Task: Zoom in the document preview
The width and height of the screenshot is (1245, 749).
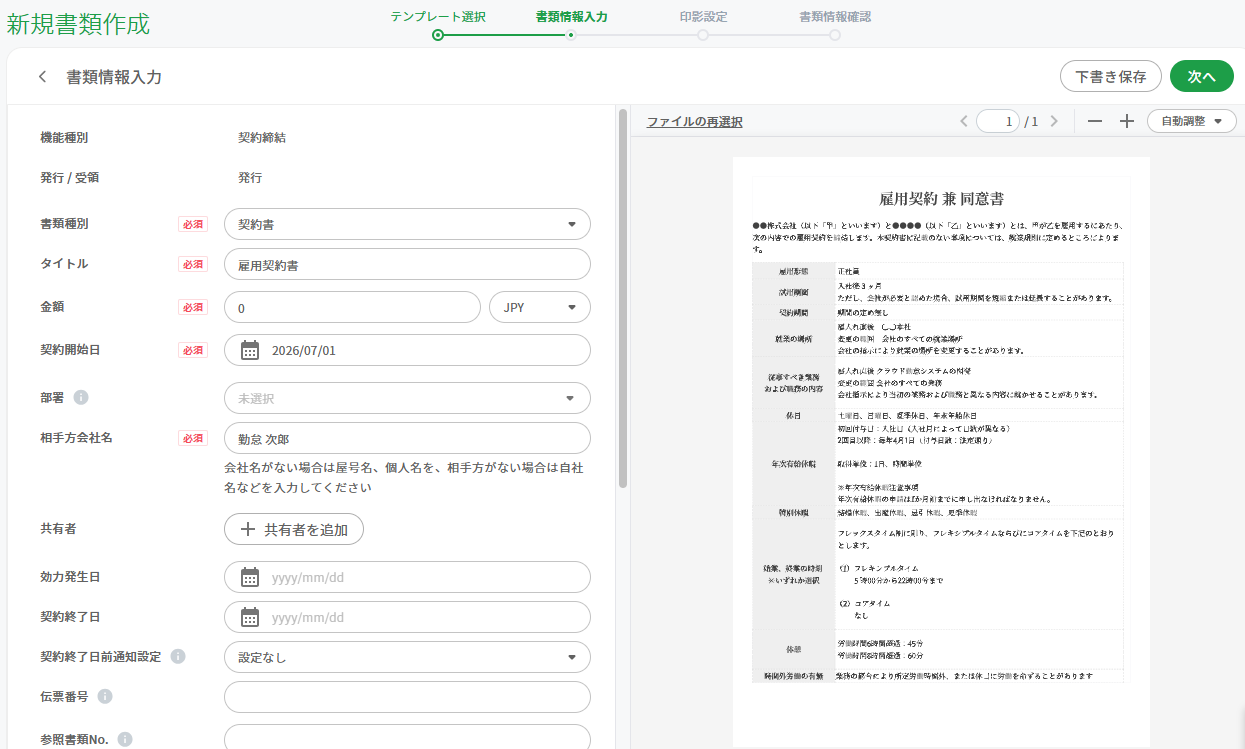Action: pos(1127,121)
